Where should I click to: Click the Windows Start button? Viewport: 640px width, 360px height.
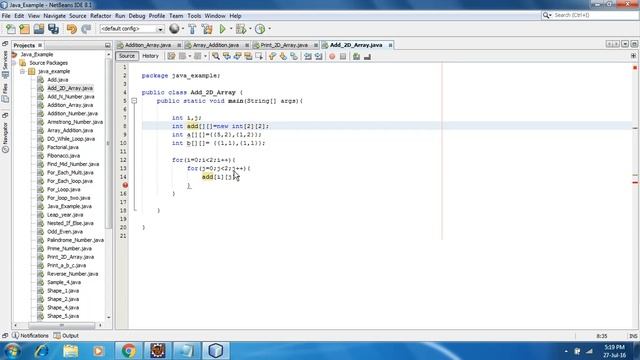pyautogui.click(x=12, y=351)
